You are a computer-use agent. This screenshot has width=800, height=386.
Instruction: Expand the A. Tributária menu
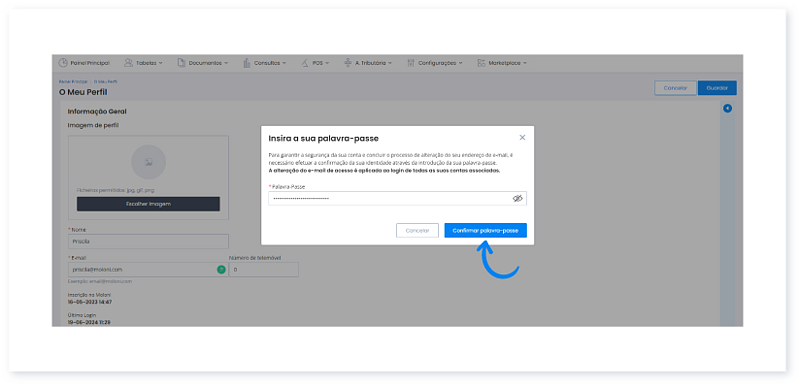click(x=368, y=63)
